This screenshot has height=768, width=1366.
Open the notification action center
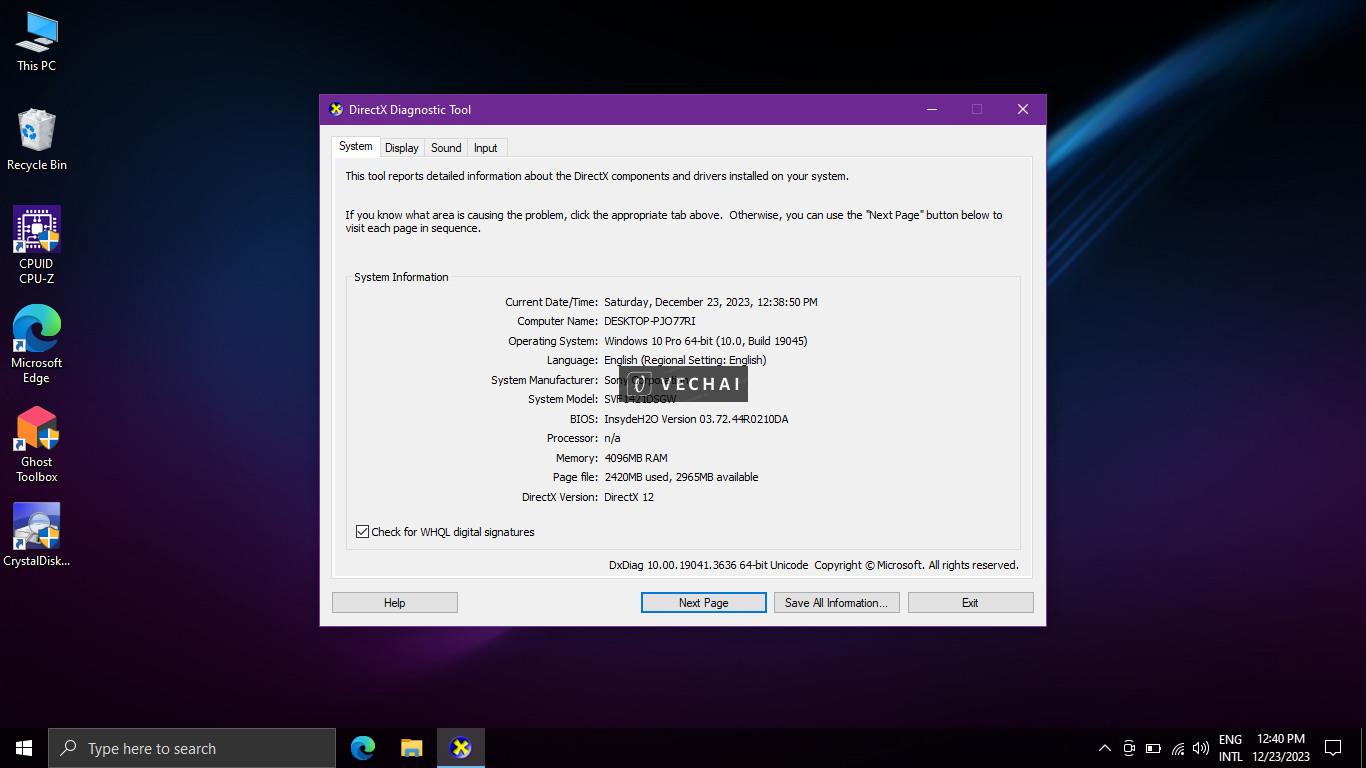click(1333, 748)
